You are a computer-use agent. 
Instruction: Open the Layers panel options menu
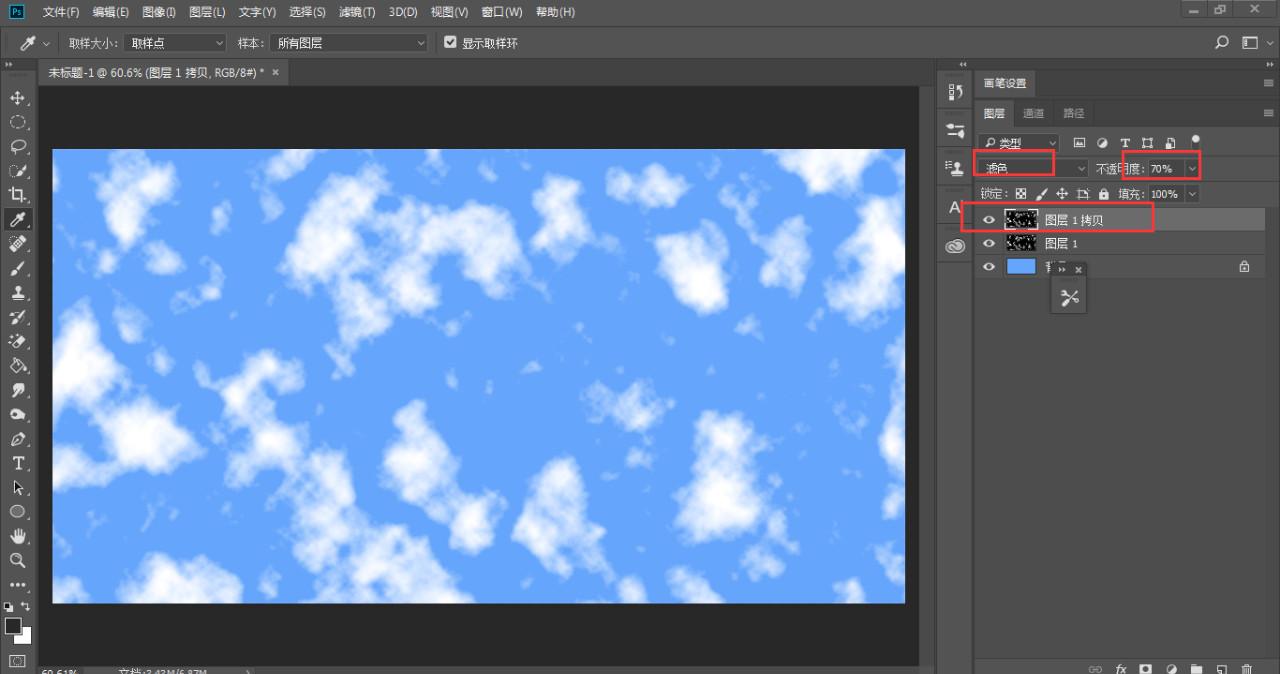click(1269, 113)
